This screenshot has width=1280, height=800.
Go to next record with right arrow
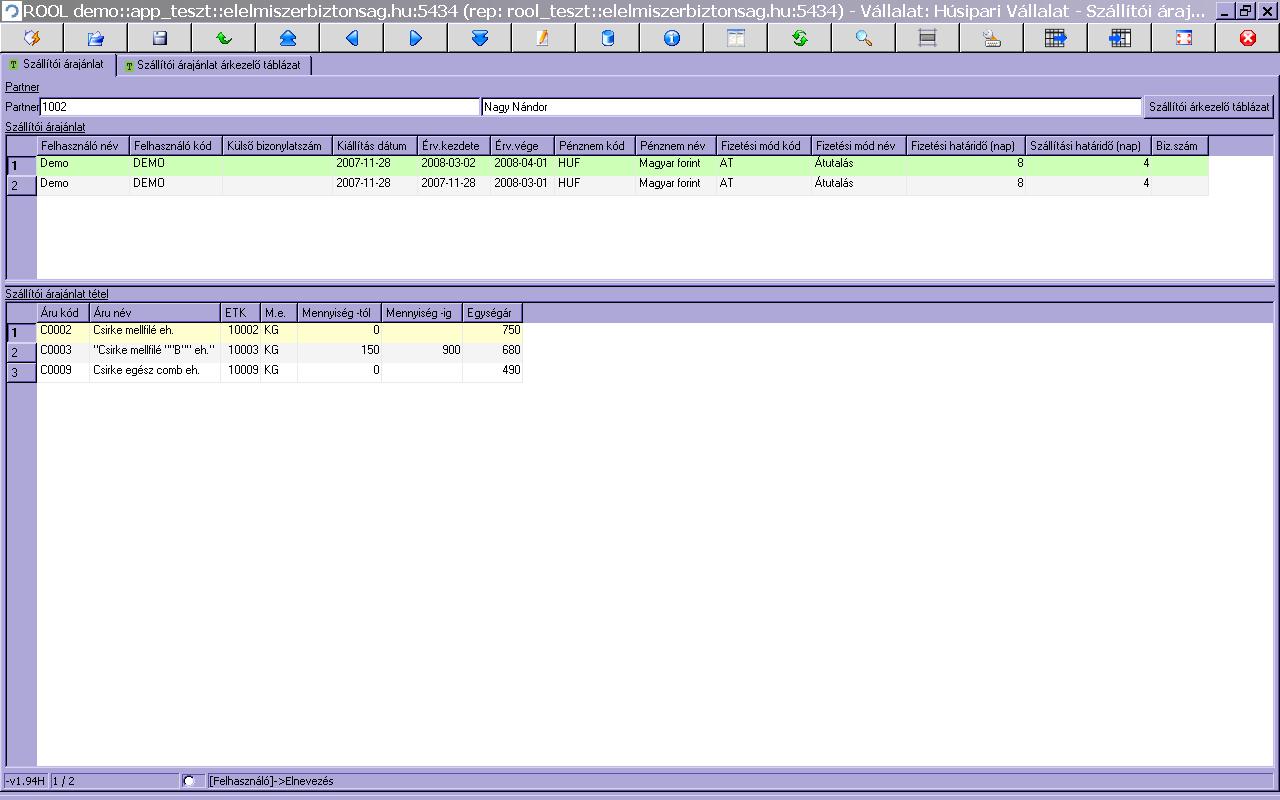pyautogui.click(x=416, y=38)
